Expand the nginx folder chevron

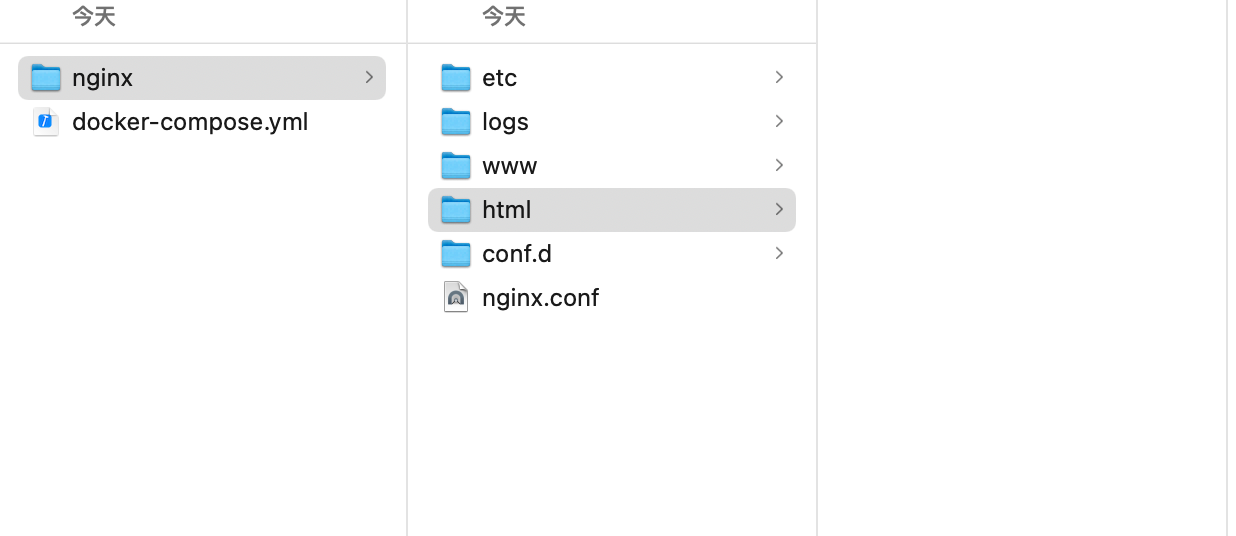click(x=369, y=77)
